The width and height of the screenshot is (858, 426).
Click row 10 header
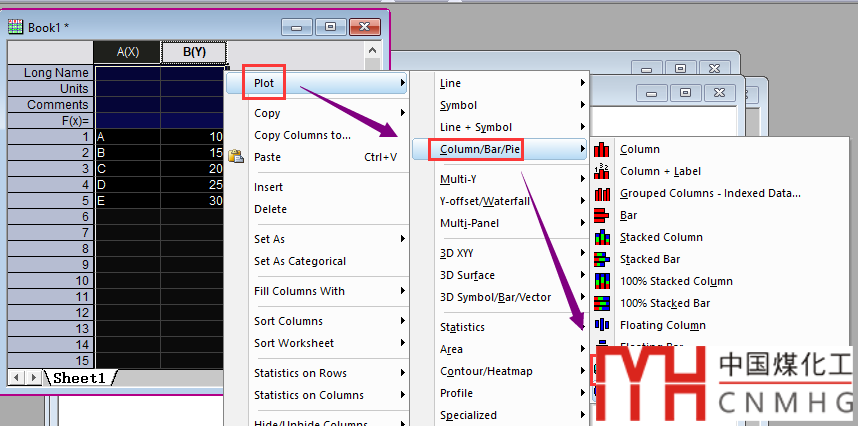coord(51,281)
